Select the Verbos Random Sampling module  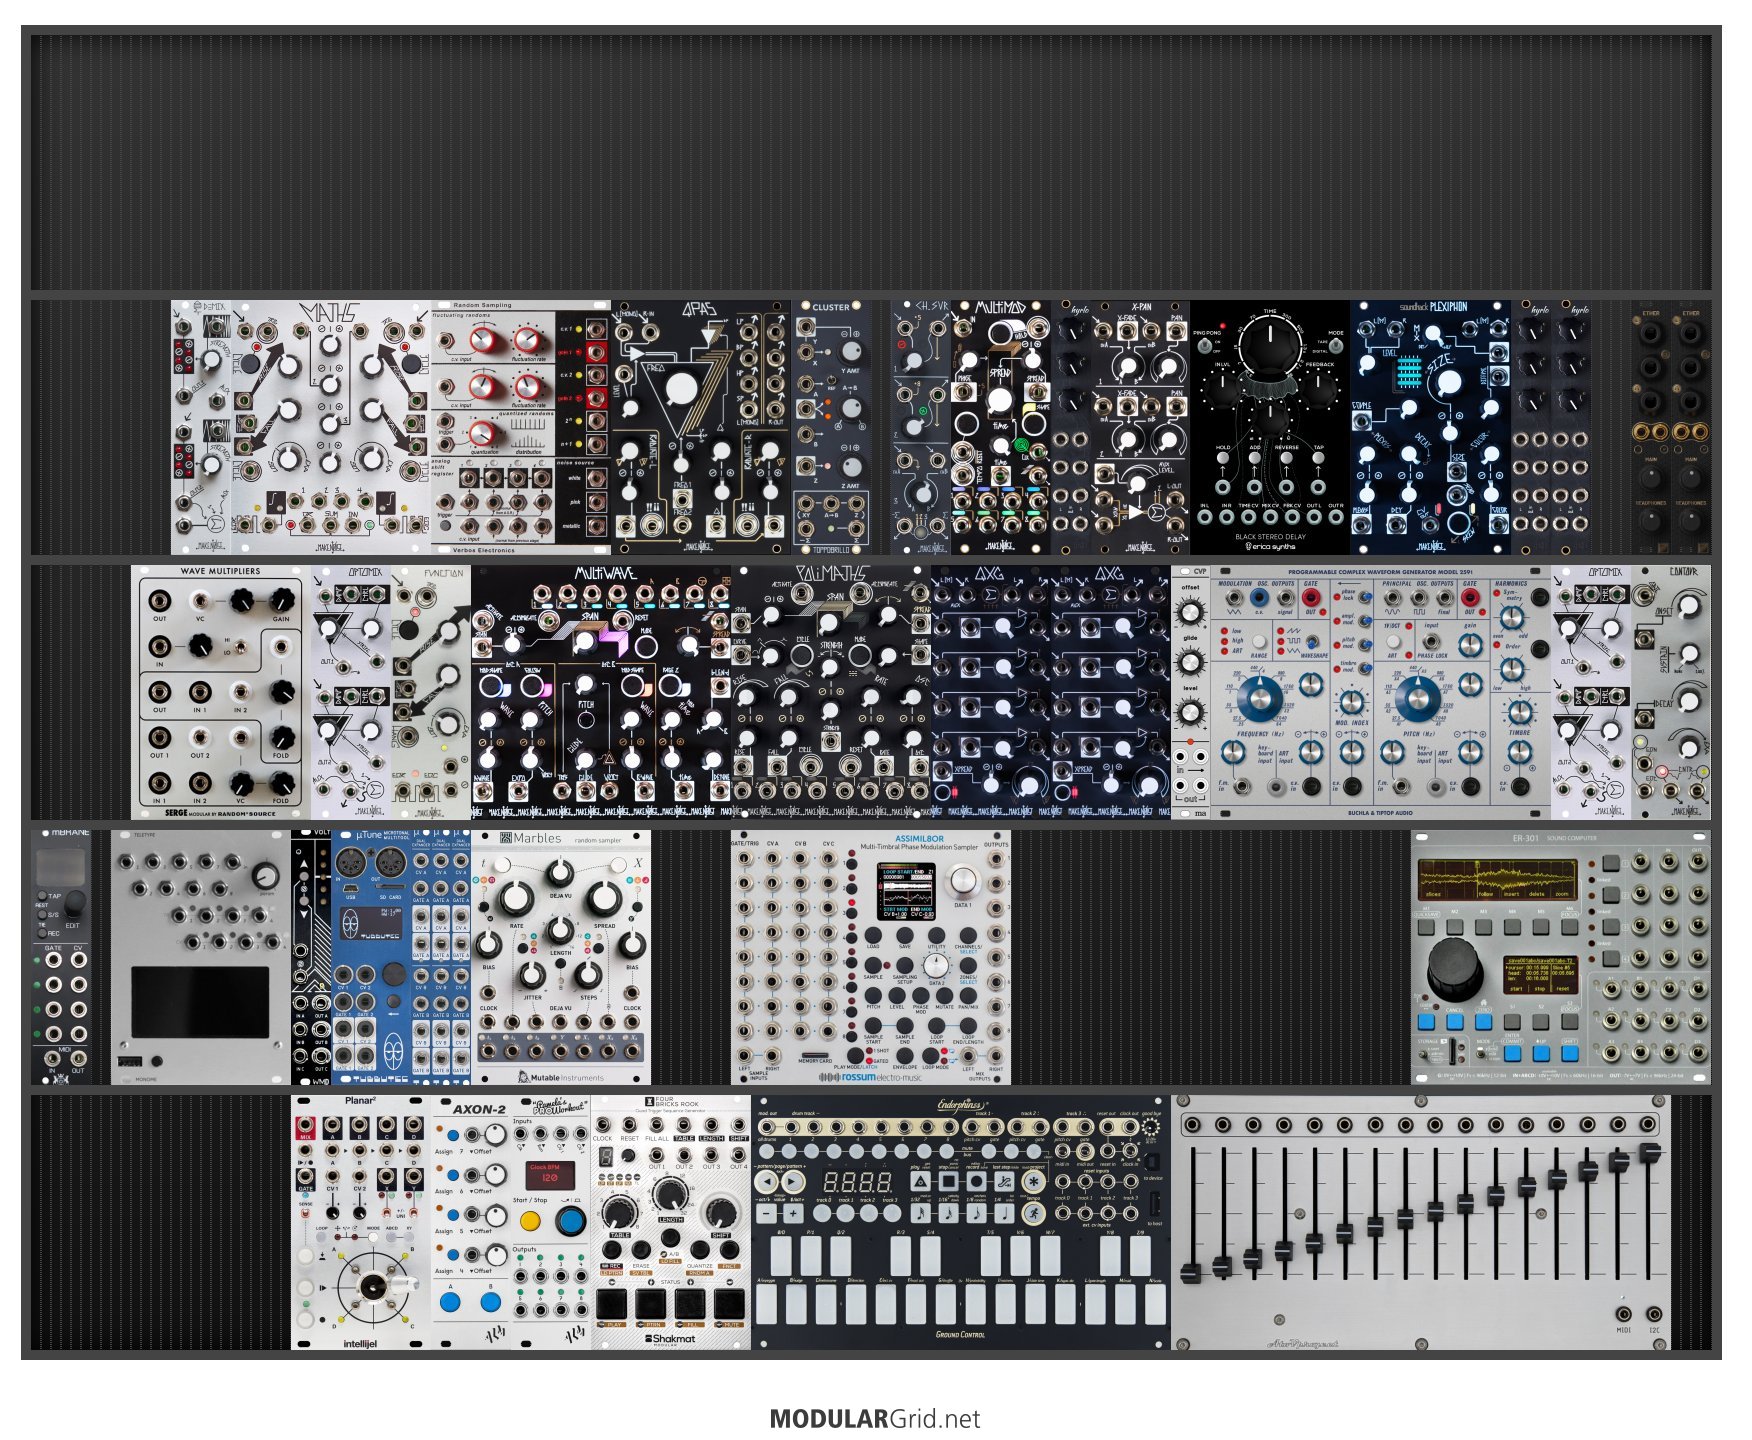pos(521,427)
